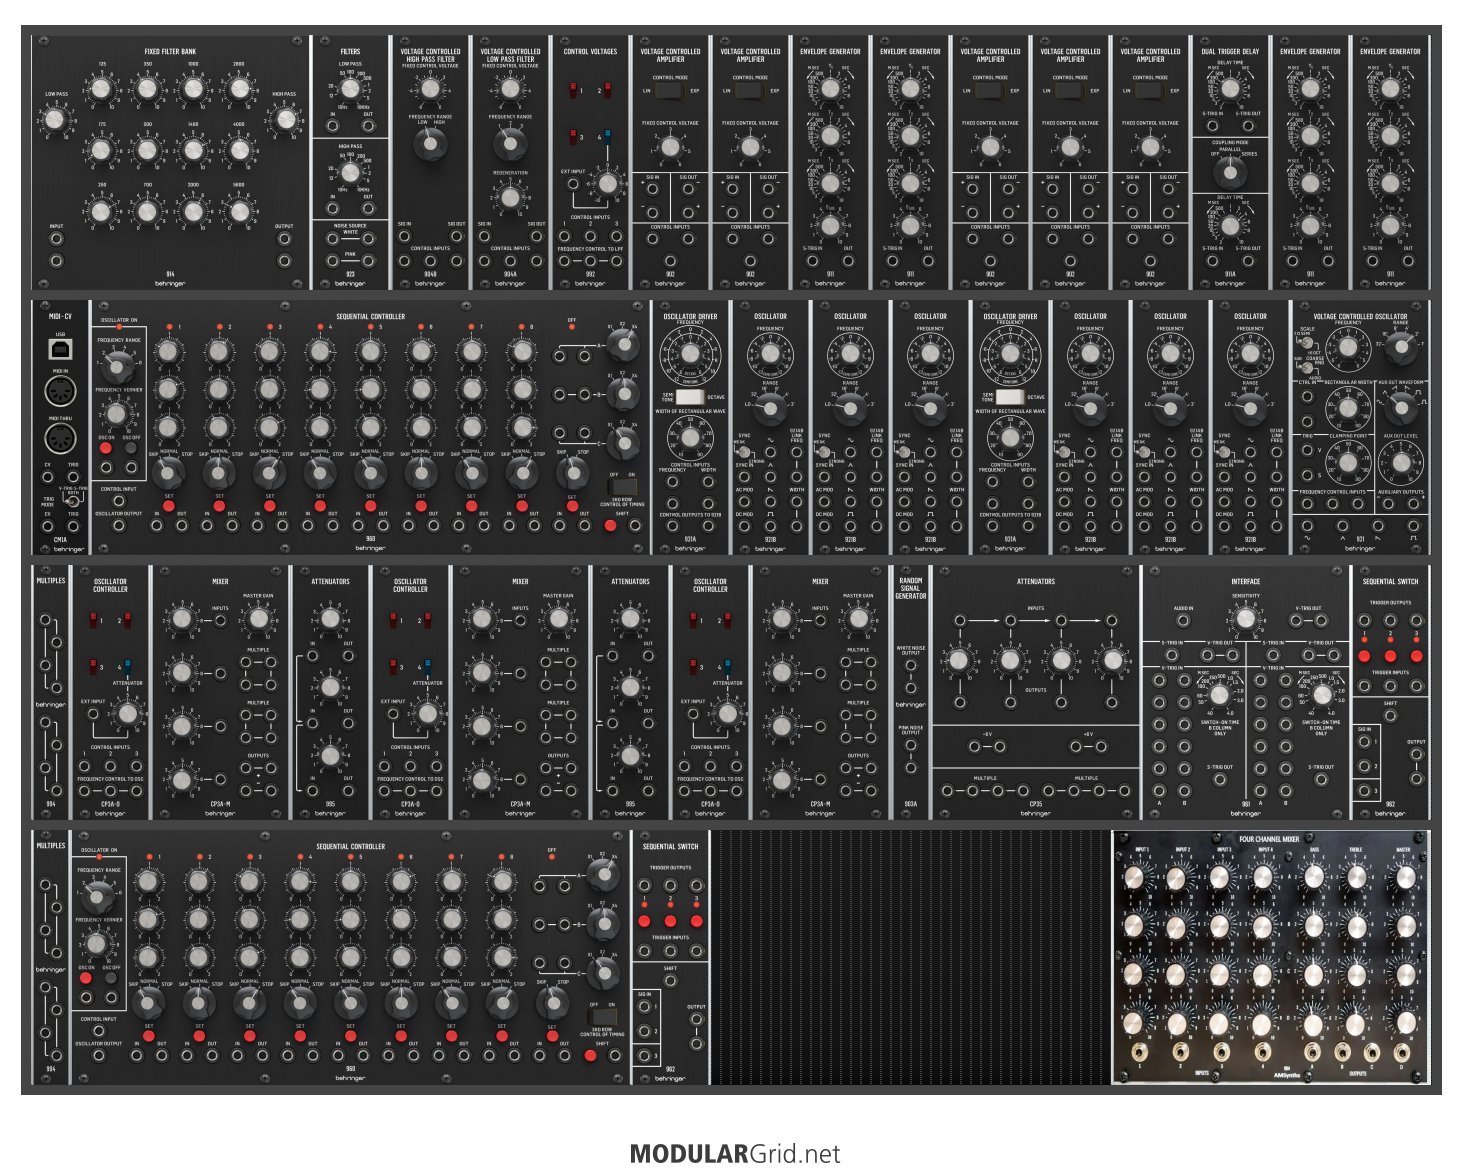Toggle switch 3 on Control Voltages module
The image size is (1472, 1175).
(x=574, y=137)
